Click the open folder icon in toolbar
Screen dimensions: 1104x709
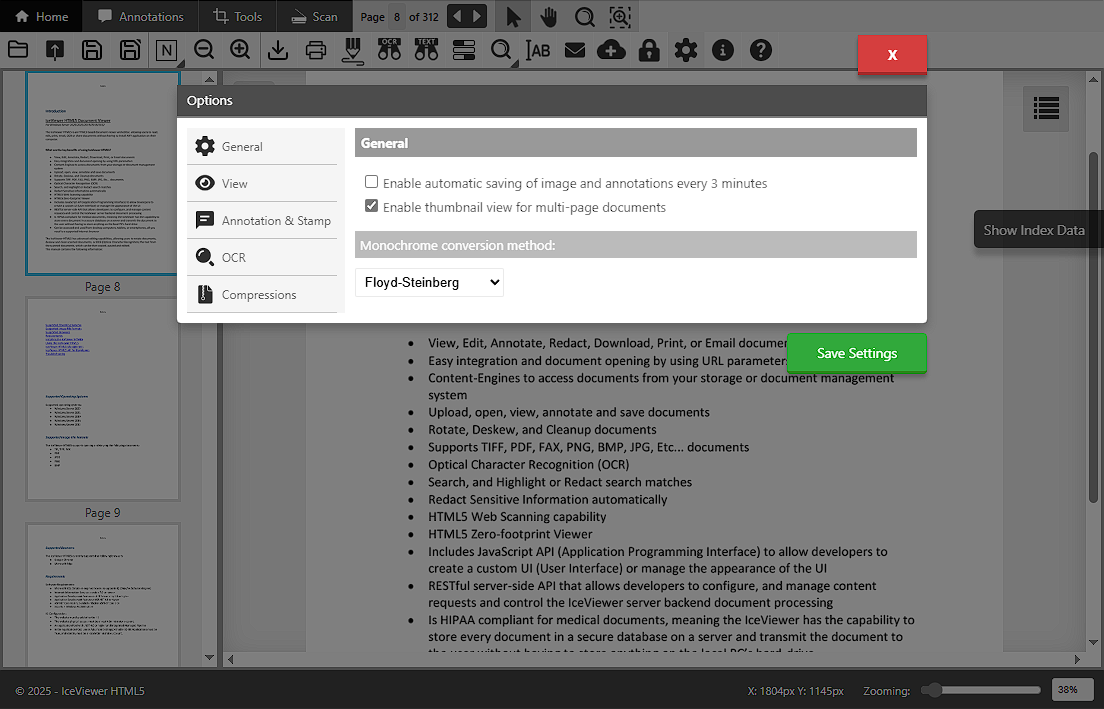(x=17, y=50)
